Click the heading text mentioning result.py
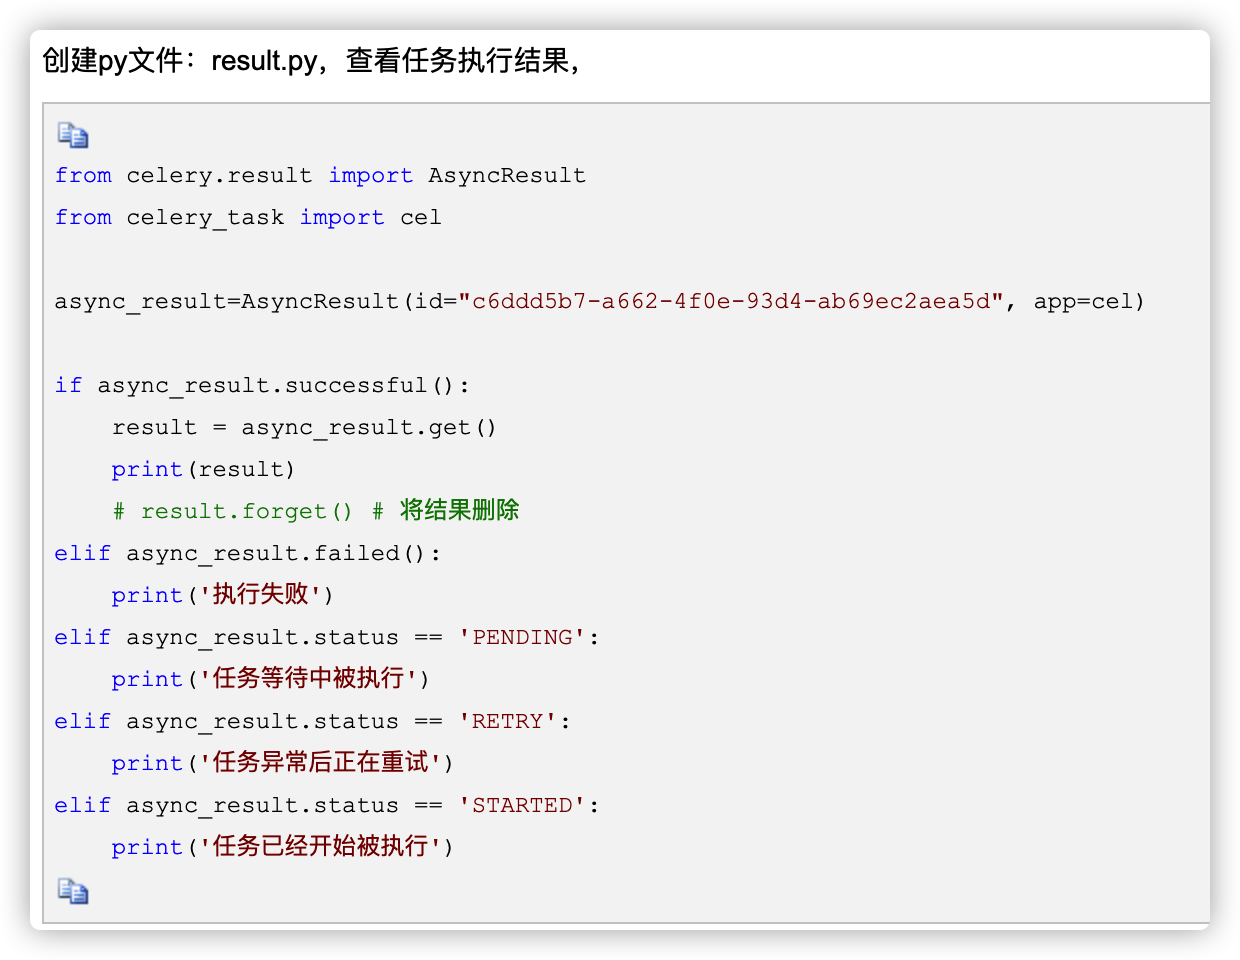Image resolution: width=1240 pixels, height=960 pixels. point(312,61)
